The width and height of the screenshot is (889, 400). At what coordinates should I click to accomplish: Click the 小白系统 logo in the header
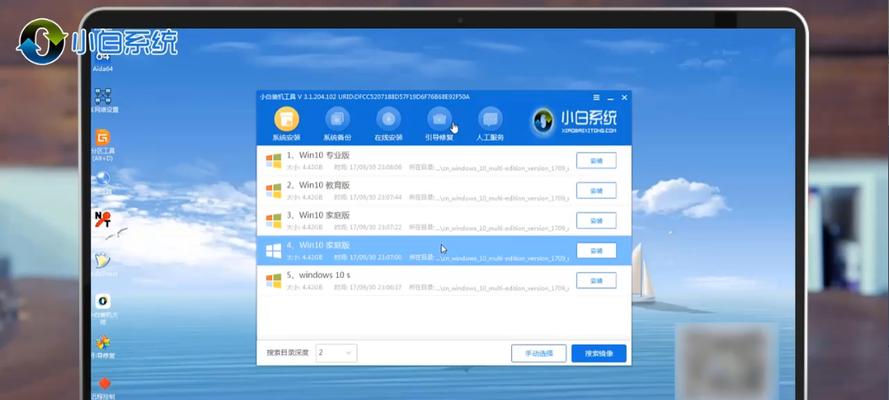pos(574,122)
